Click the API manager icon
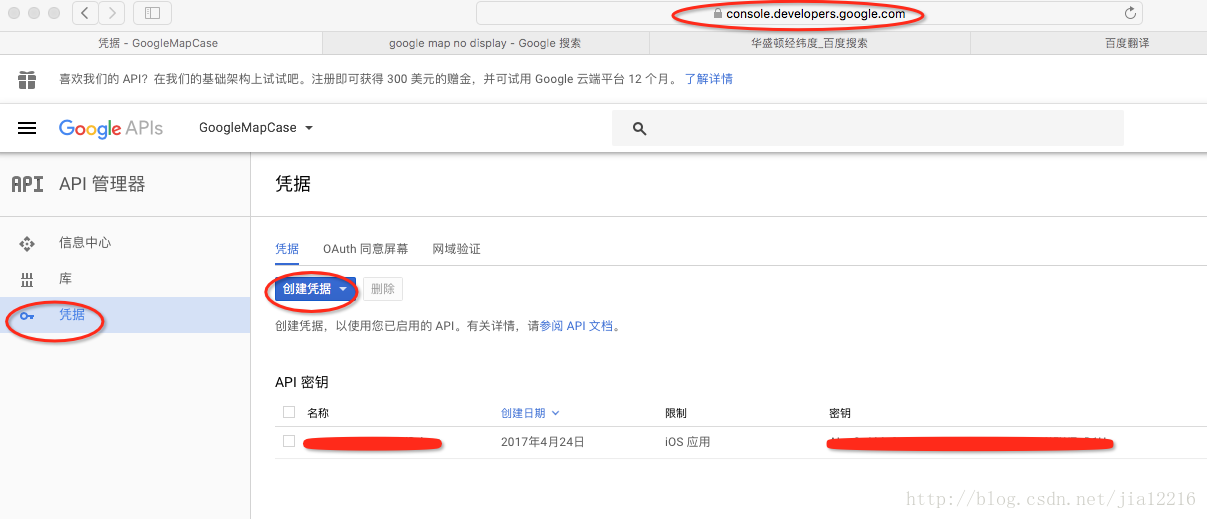This screenshot has height=519, width=1207. [27, 184]
